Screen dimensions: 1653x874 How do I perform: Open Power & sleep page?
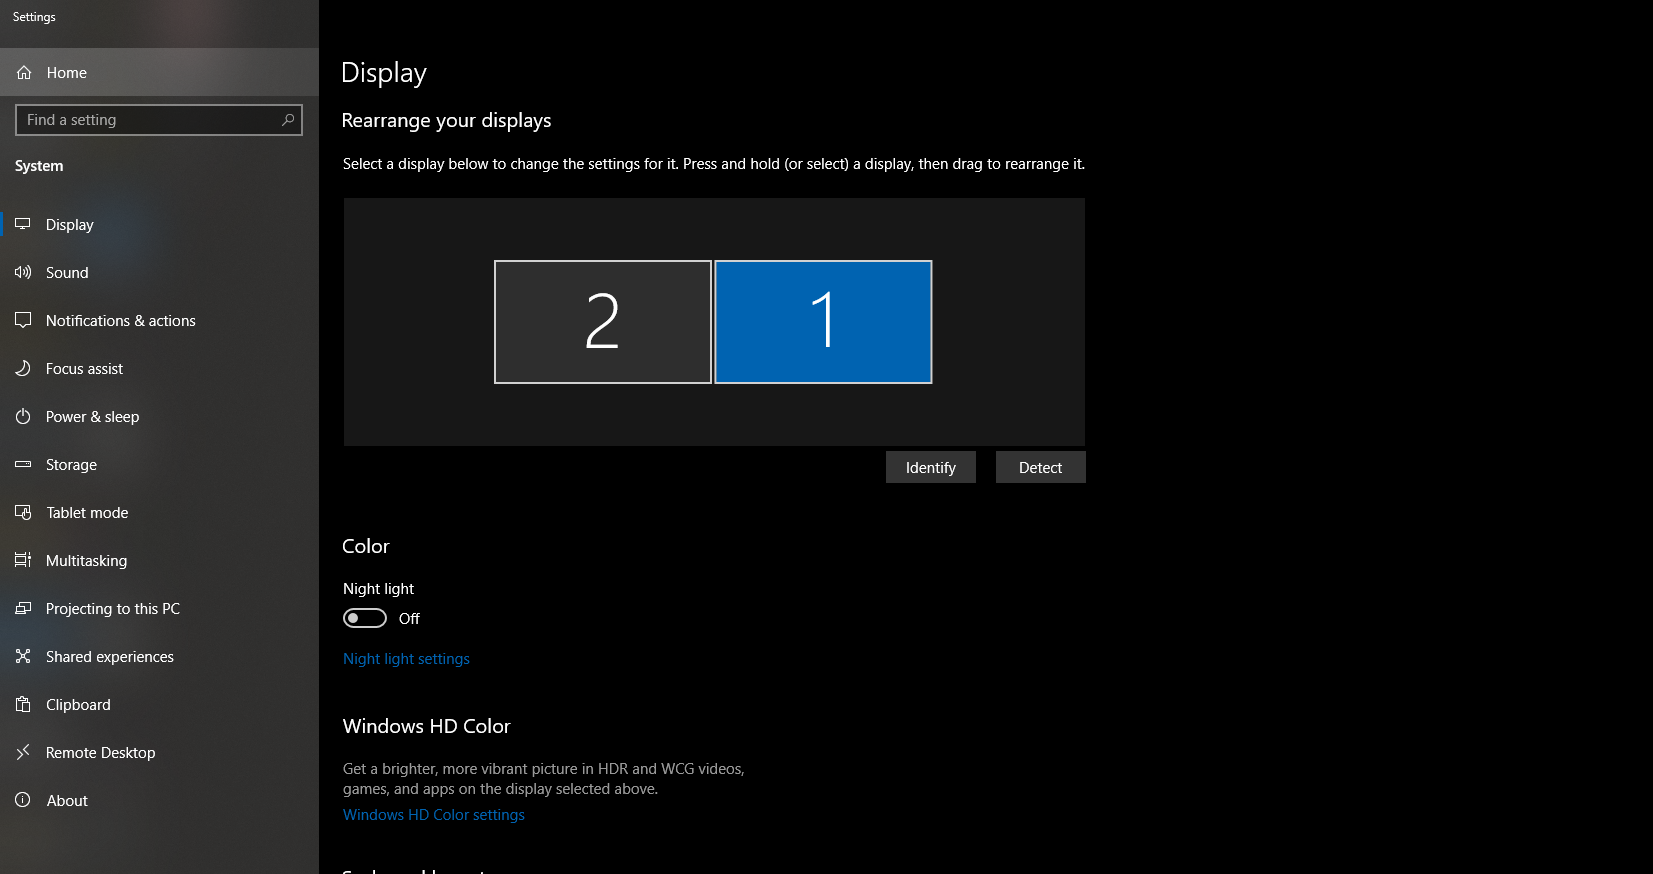click(159, 417)
